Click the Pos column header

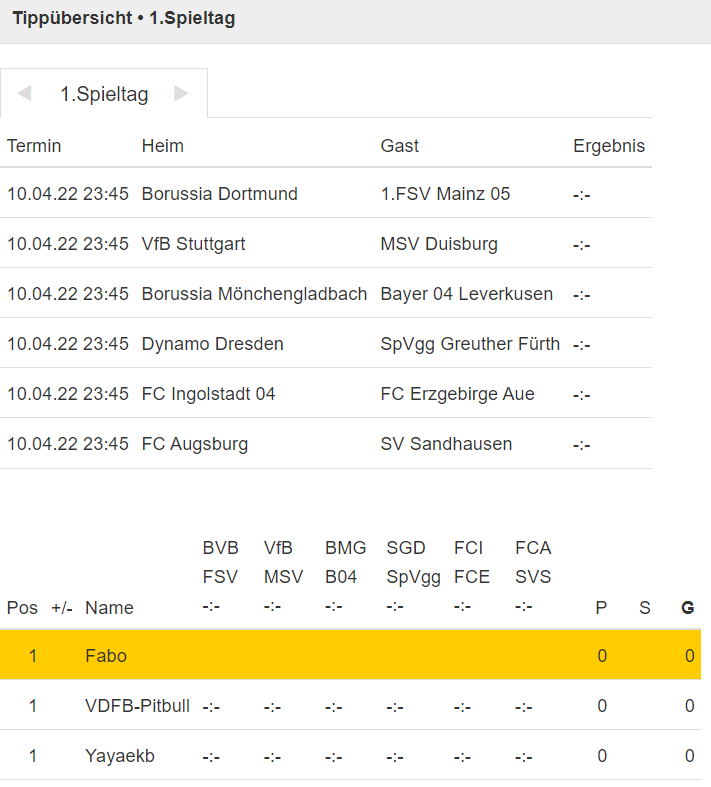pos(22,607)
